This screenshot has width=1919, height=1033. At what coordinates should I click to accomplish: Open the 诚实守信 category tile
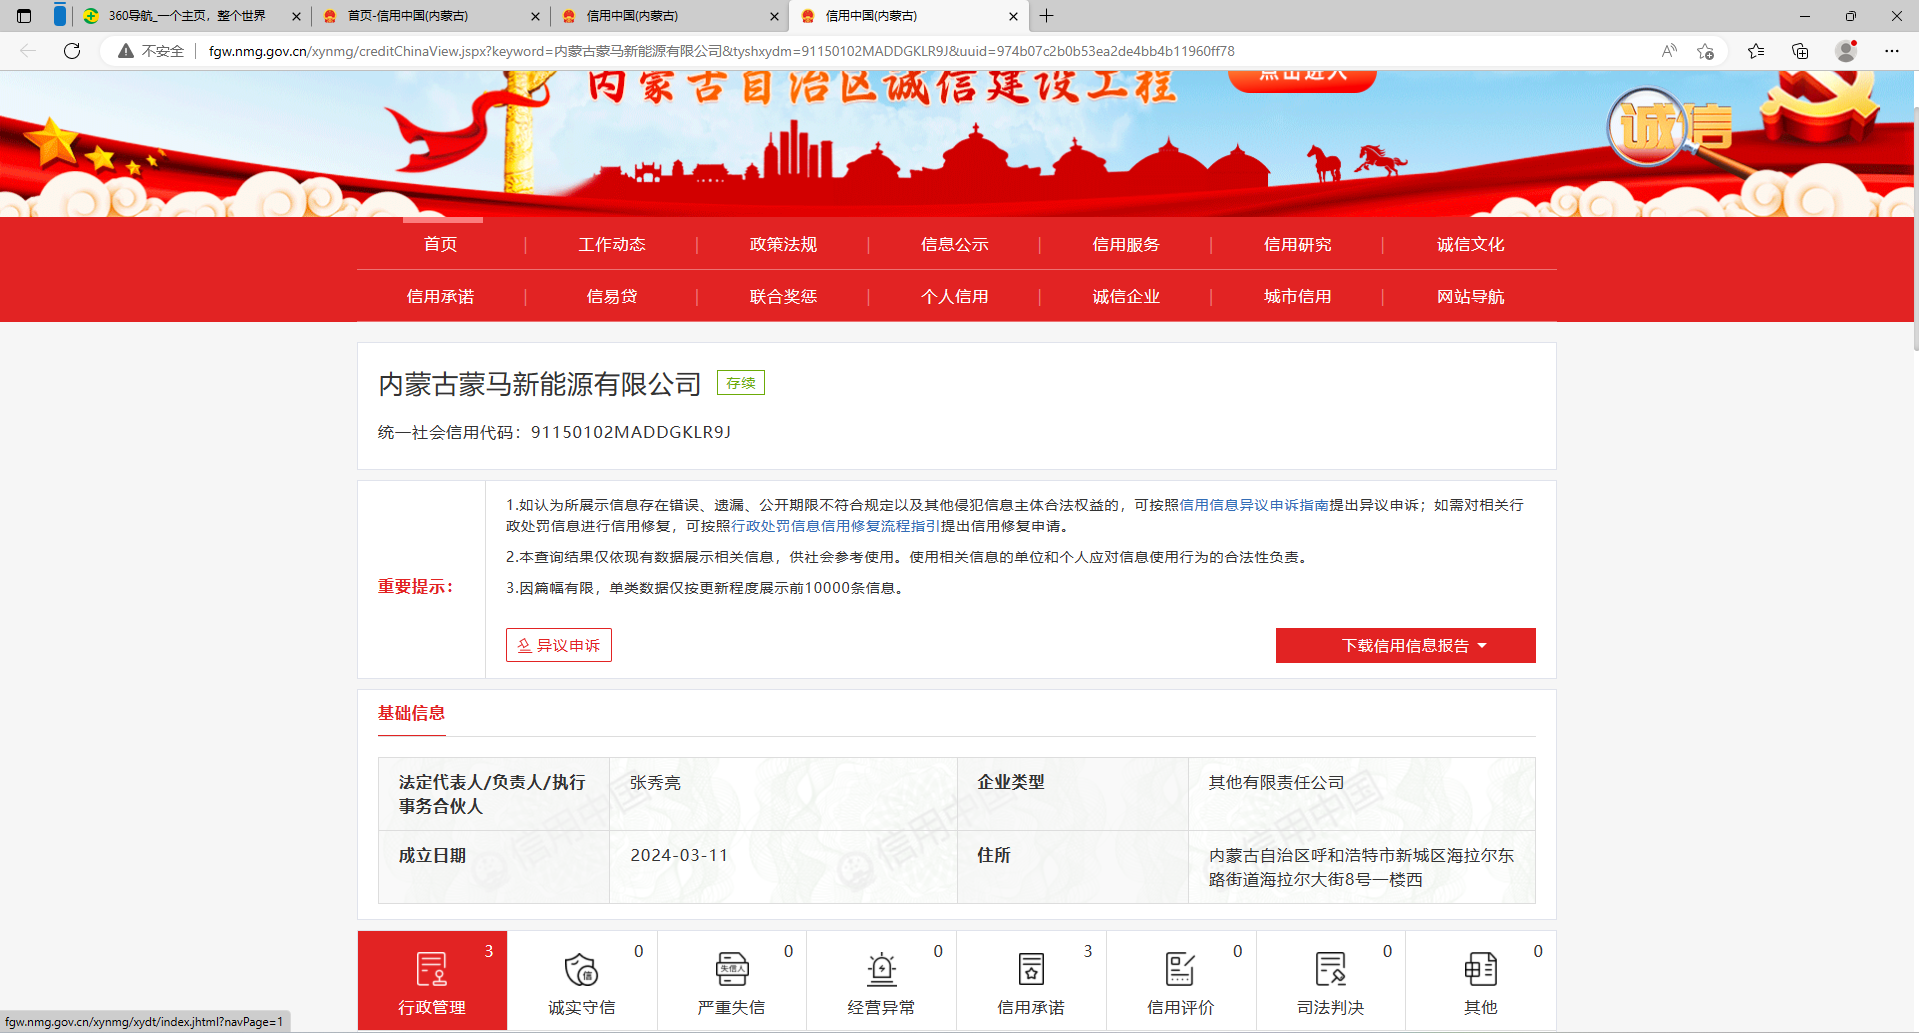coord(582,980)
